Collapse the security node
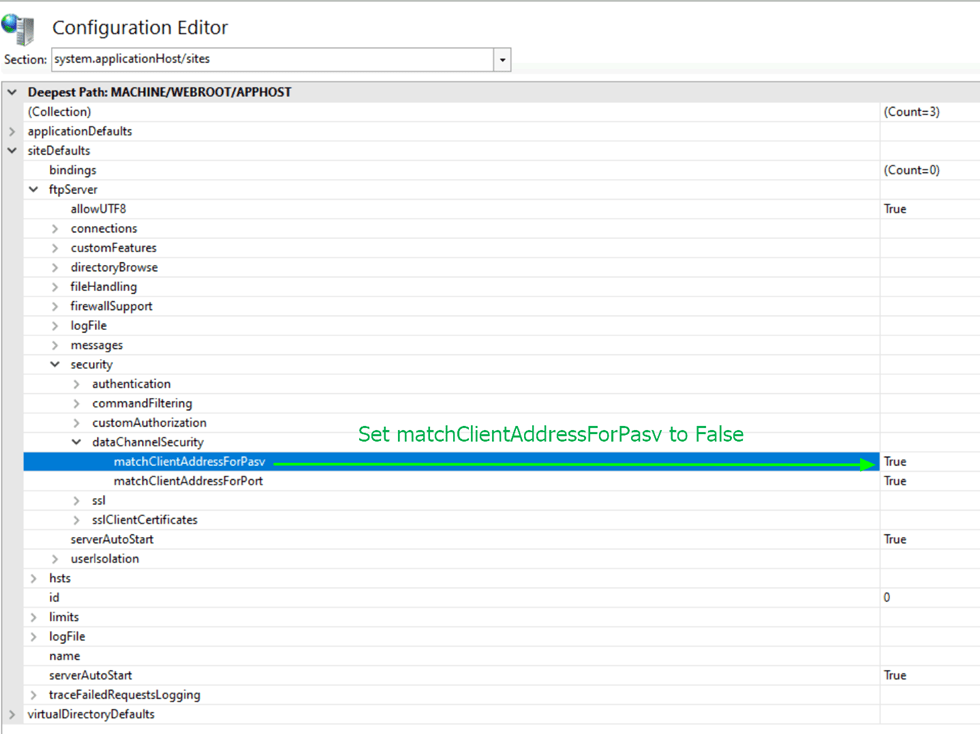Screen dimensions: 980x734 [55, 364]
